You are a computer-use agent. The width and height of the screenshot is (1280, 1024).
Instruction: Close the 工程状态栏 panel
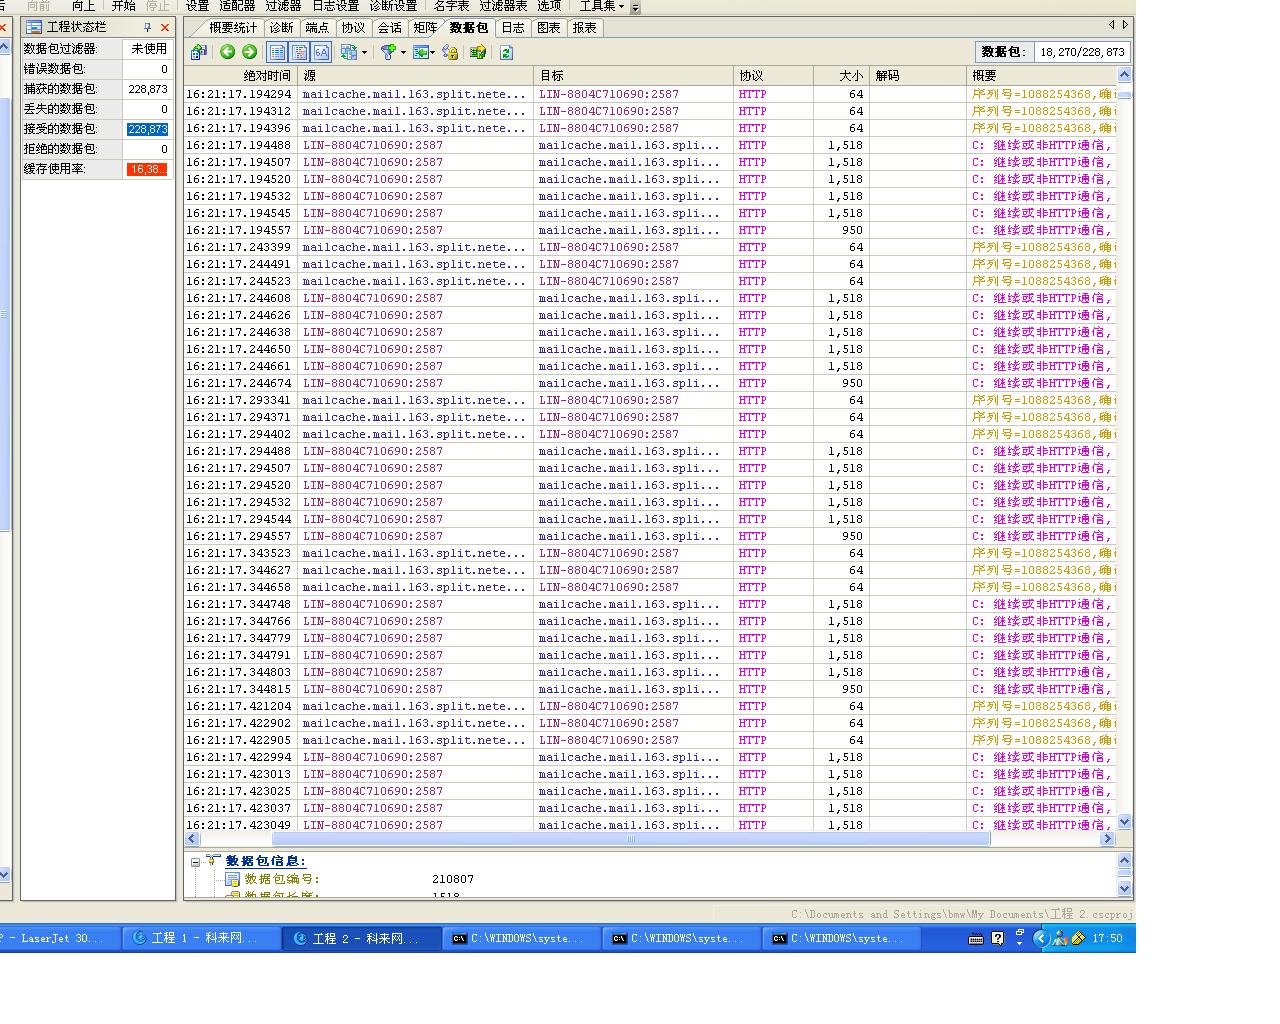pos(165,28)
